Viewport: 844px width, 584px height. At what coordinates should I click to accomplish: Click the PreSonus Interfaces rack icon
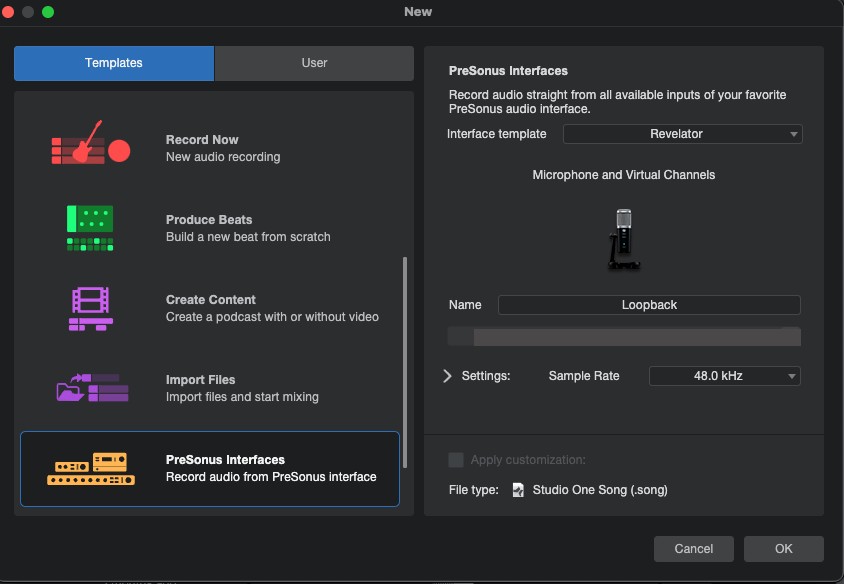91,469
